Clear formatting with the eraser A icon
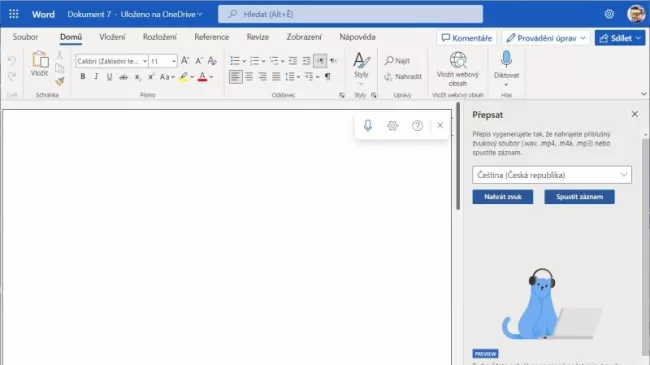650x365 pixels. click(x=212, y=61)
